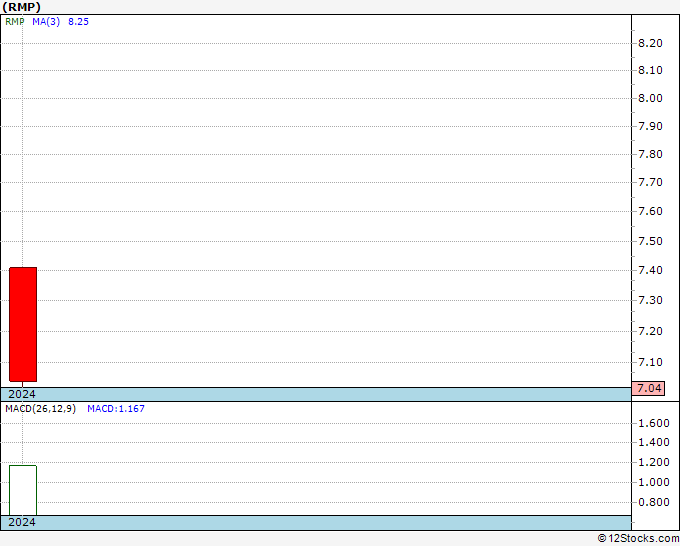The height and width of the screenshot is (546, 680).
Task: Click the 2024 label on price chart axis
Action: tap(22, 394)
